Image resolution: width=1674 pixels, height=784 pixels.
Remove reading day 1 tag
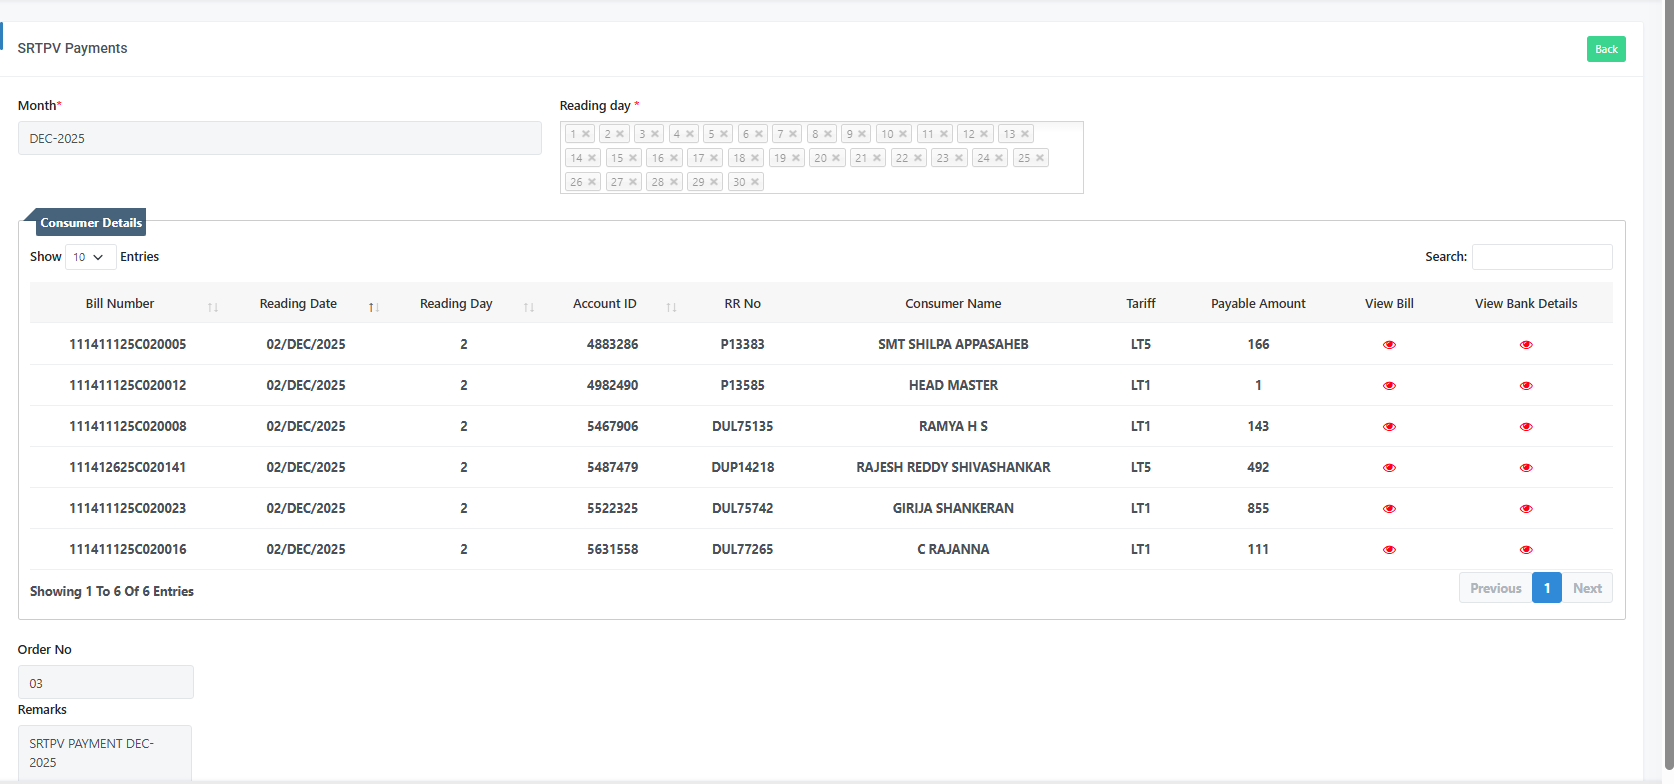pyautogui.click(x=586, y=134)
